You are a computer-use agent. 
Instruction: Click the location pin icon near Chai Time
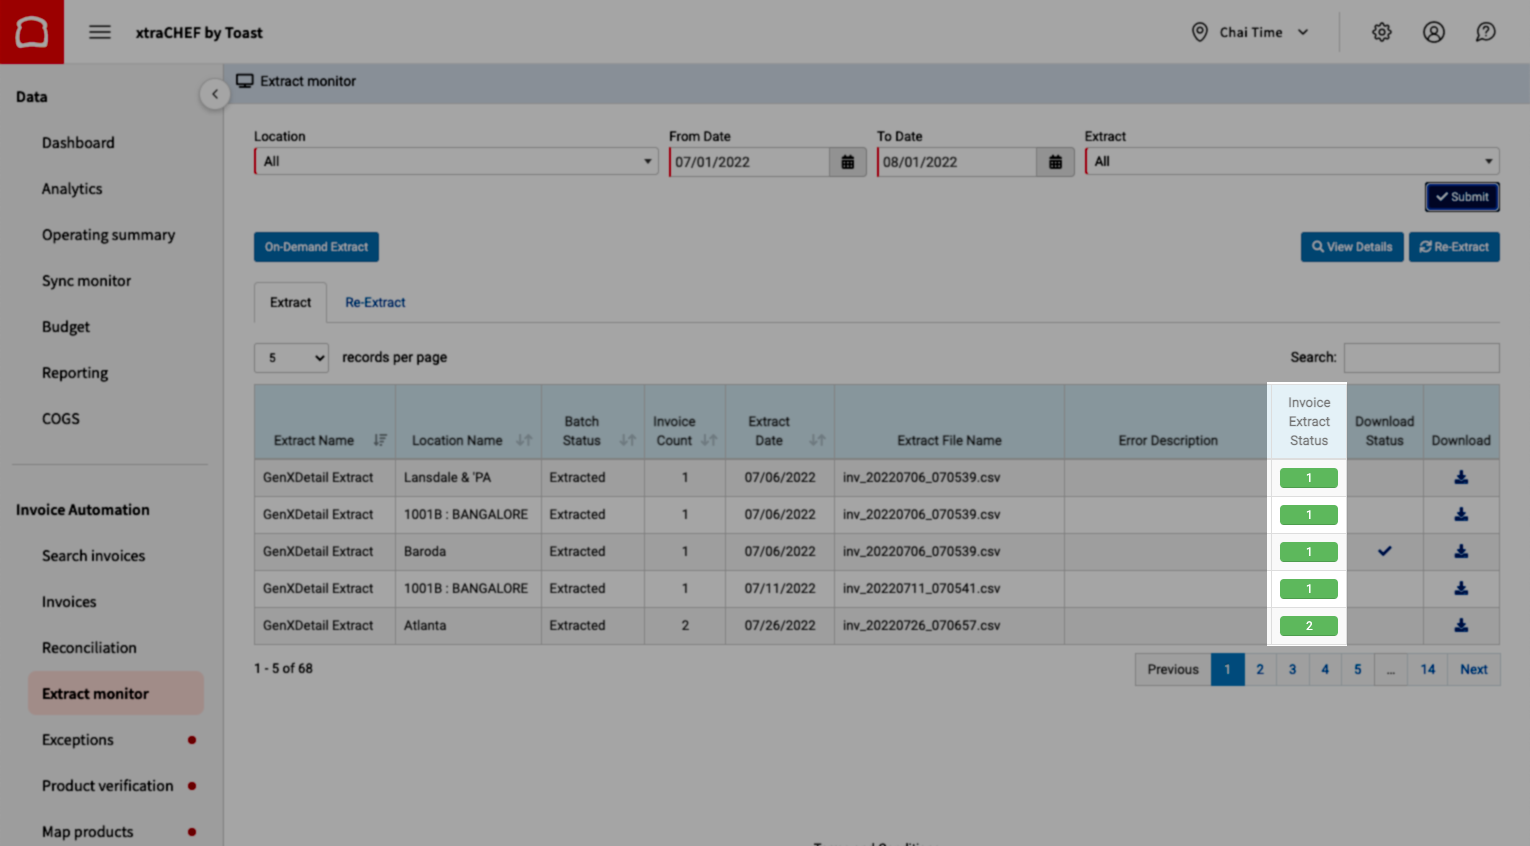pos(1199,31)
